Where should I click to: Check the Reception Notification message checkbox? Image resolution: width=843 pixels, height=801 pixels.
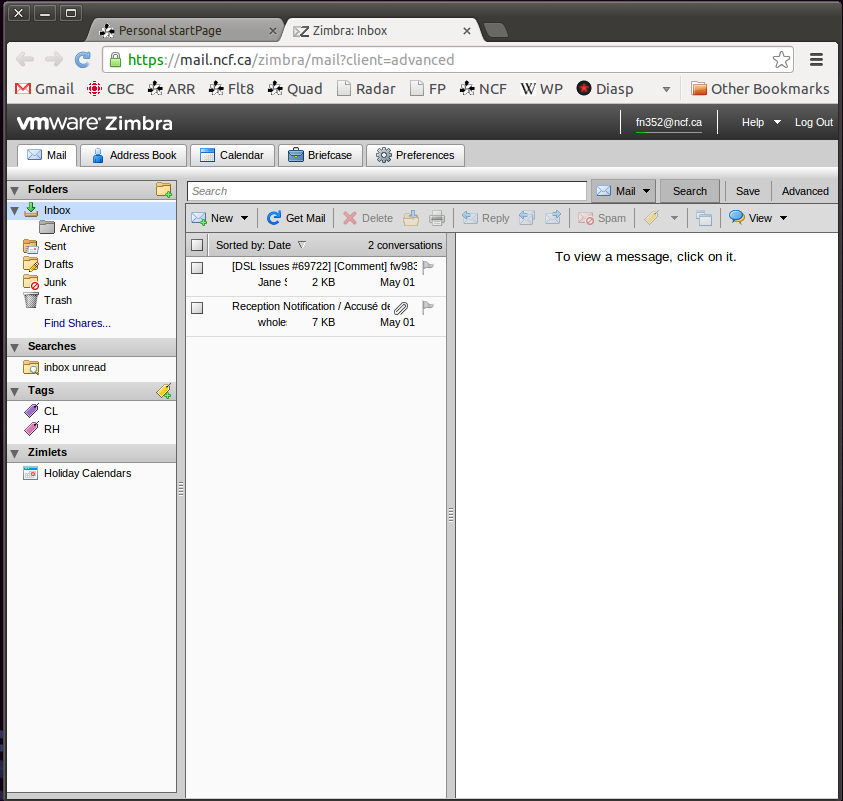point(197,308)
